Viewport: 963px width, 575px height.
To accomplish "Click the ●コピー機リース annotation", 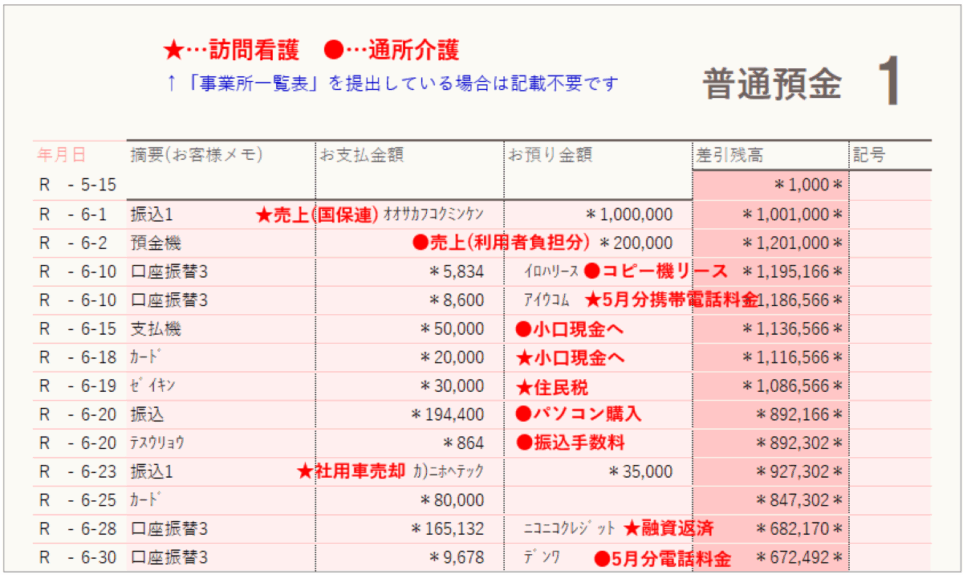I will pos(656,272).
